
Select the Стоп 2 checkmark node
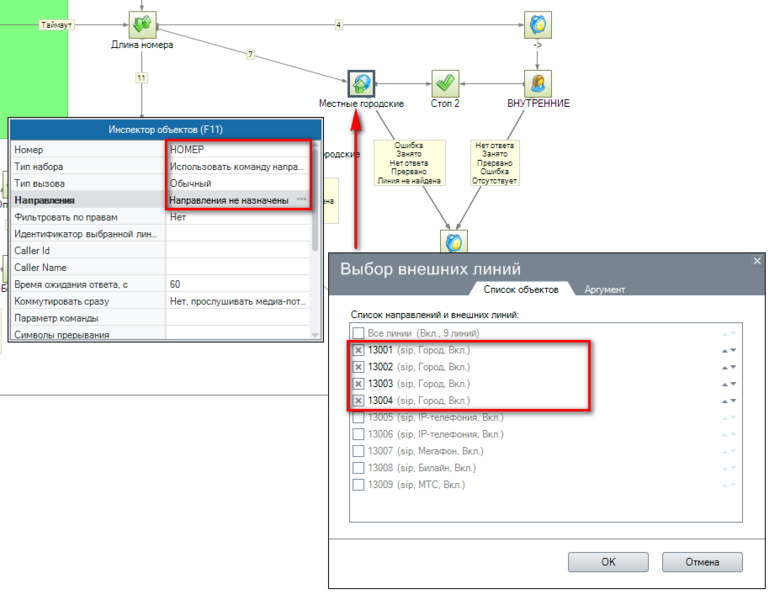[x=445, y=83]
